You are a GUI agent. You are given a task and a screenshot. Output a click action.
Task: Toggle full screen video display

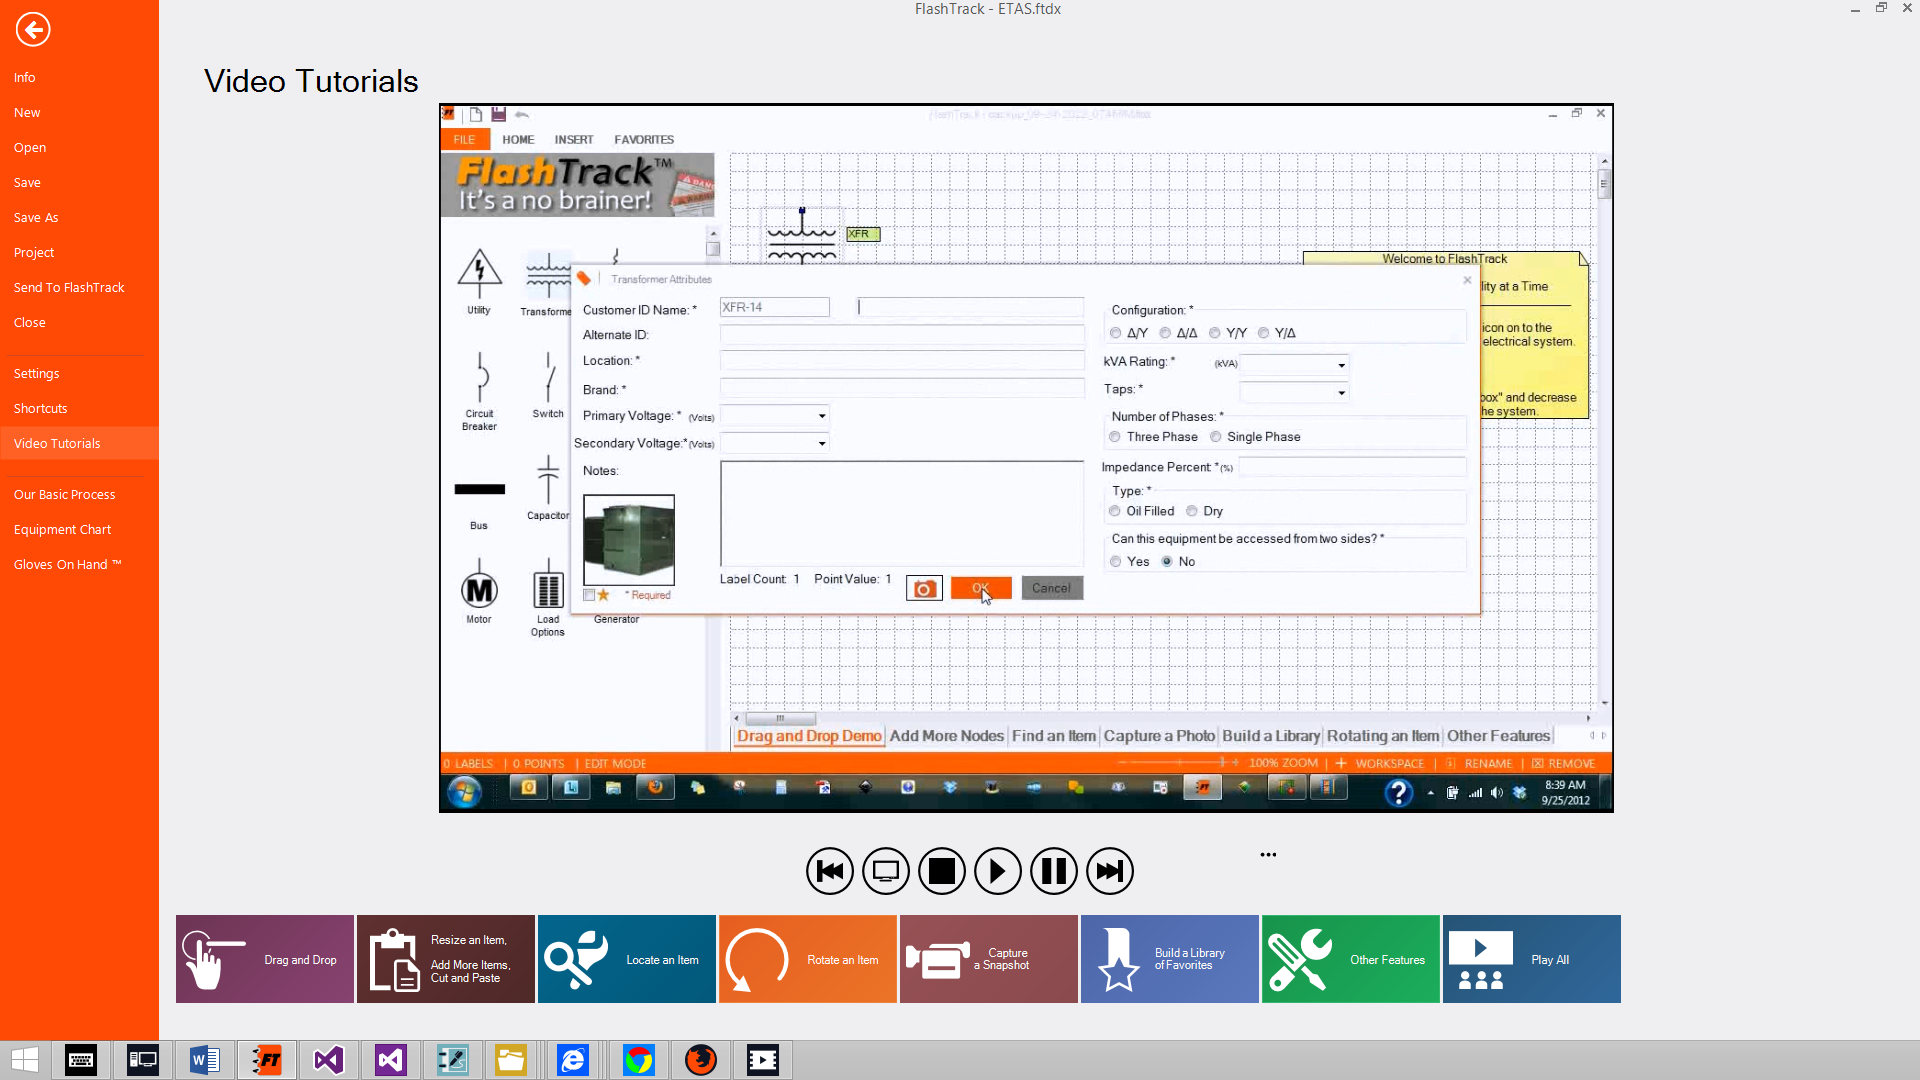886,871
